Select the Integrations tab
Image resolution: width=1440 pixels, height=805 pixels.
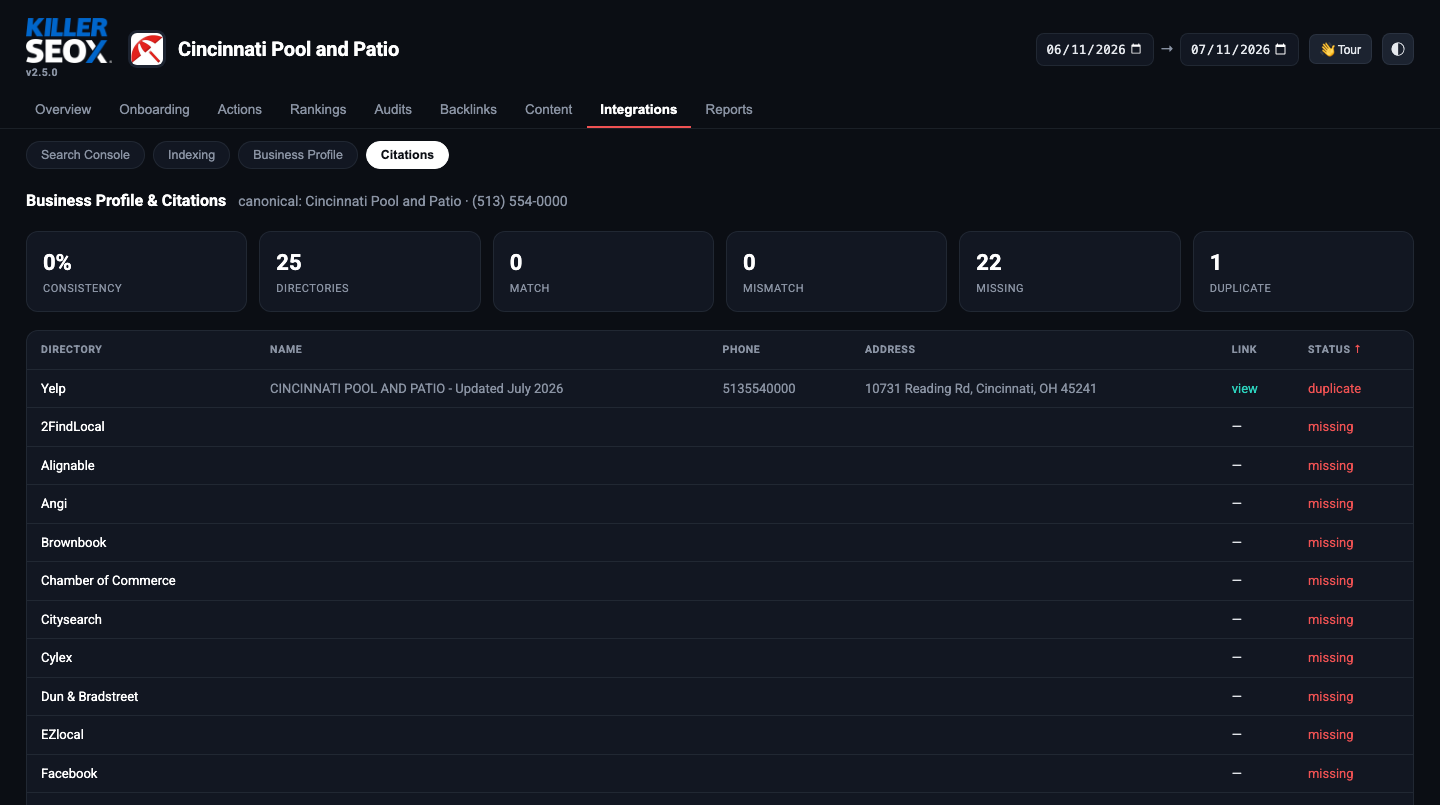pos(639,109)
